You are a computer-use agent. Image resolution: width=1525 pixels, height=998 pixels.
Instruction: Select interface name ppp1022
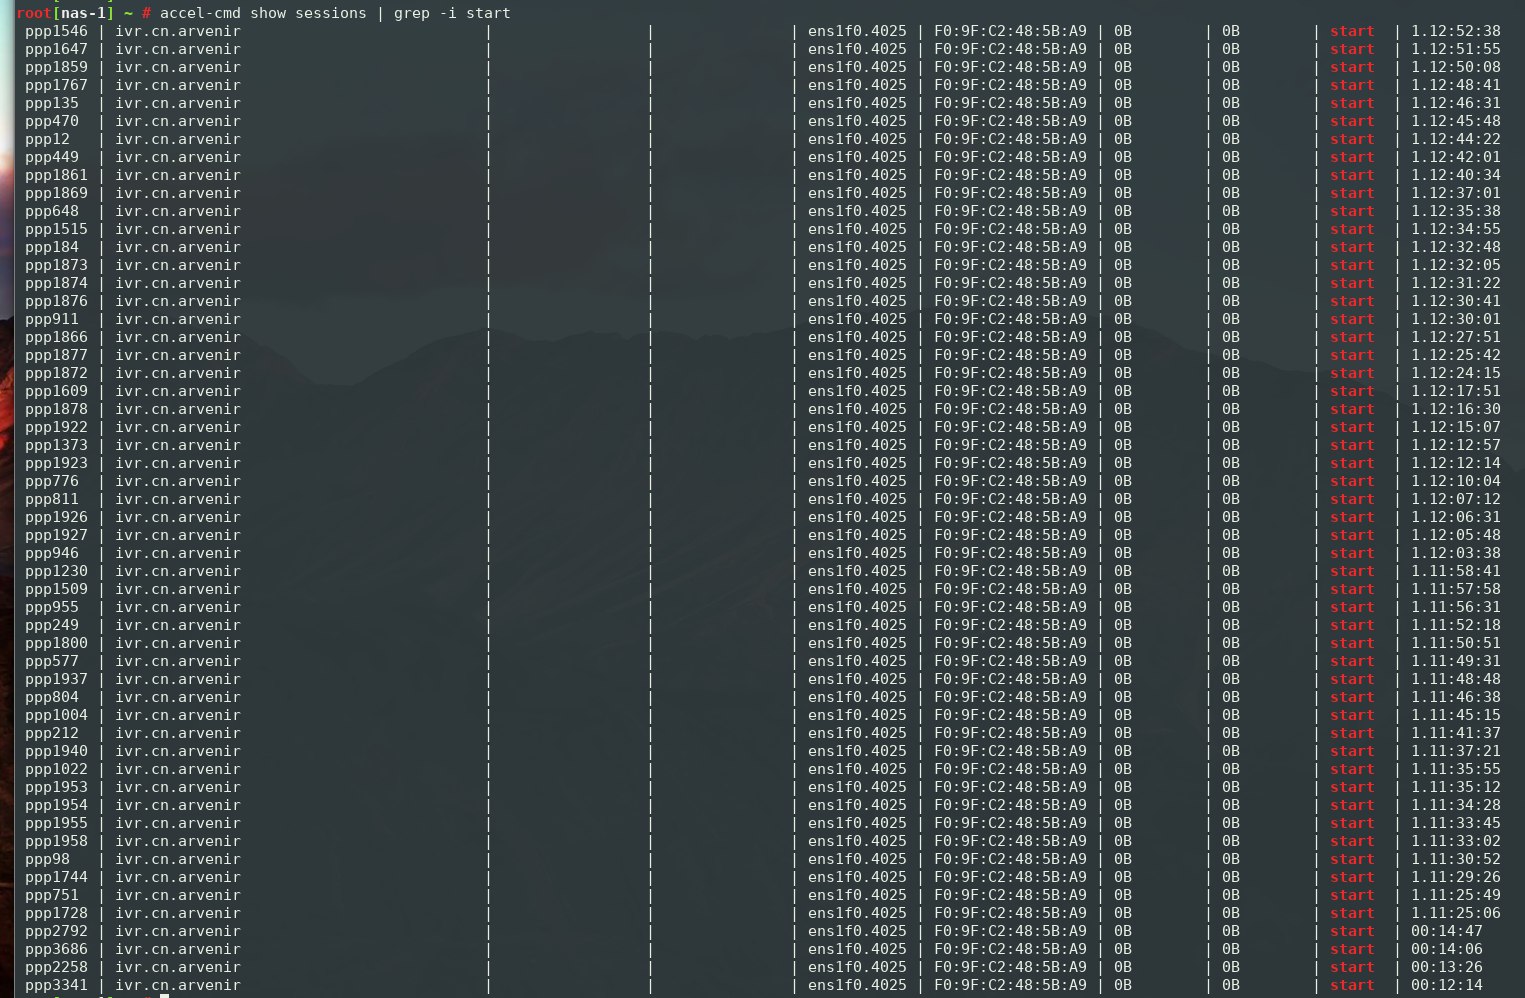[x=57, y=769]
